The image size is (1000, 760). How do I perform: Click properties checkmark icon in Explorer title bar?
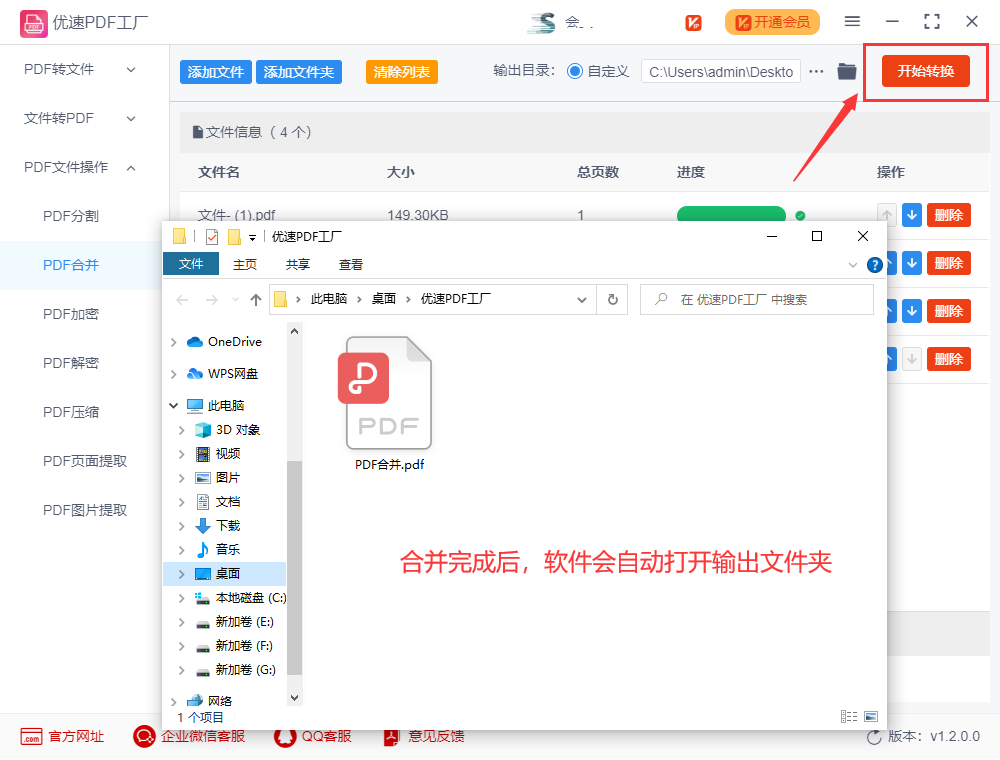pyautogui.click(x=212, y=237)
